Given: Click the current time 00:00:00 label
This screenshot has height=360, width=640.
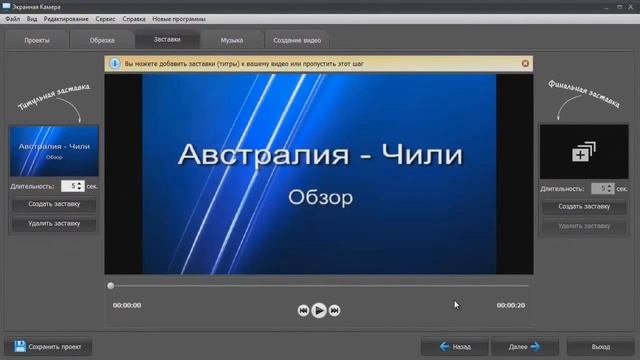Looking at the screenshot, I should pyautogui.click(x=127, y=305).
